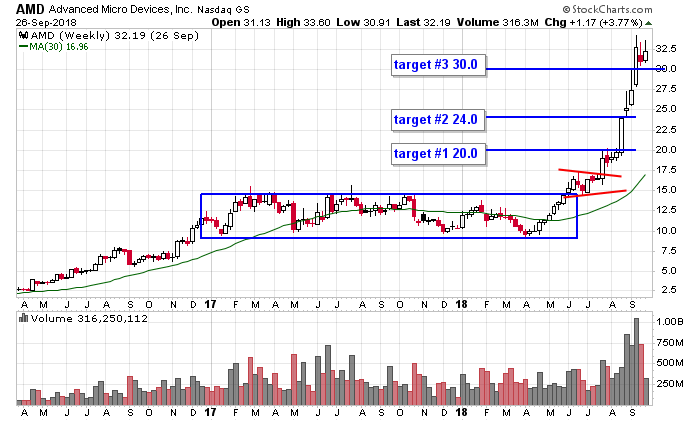Screen dimensions: 700x421
Task: Click the target #2 24.0 annotation label
Action: [438, 120]
